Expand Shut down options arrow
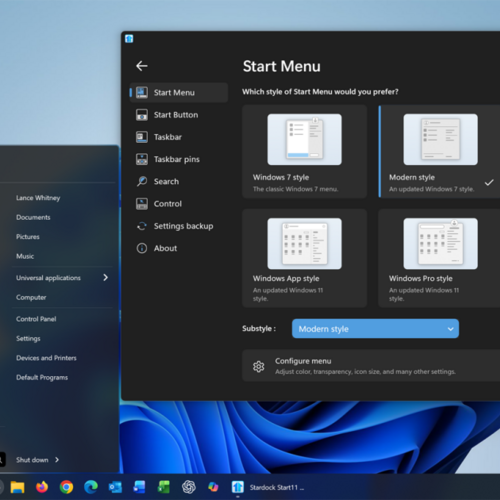This screenshot has width=500, height=500. (x=57, y=460)
